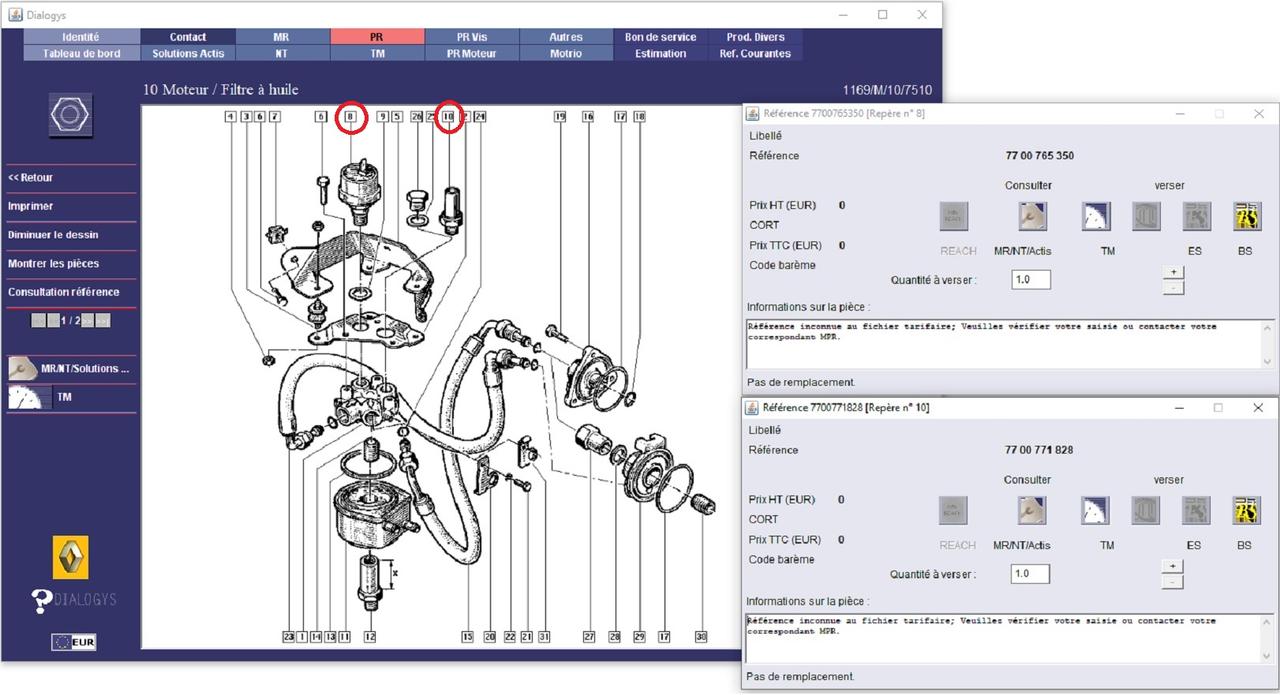Click Diminuer le dessin

[x=53, y=235]
